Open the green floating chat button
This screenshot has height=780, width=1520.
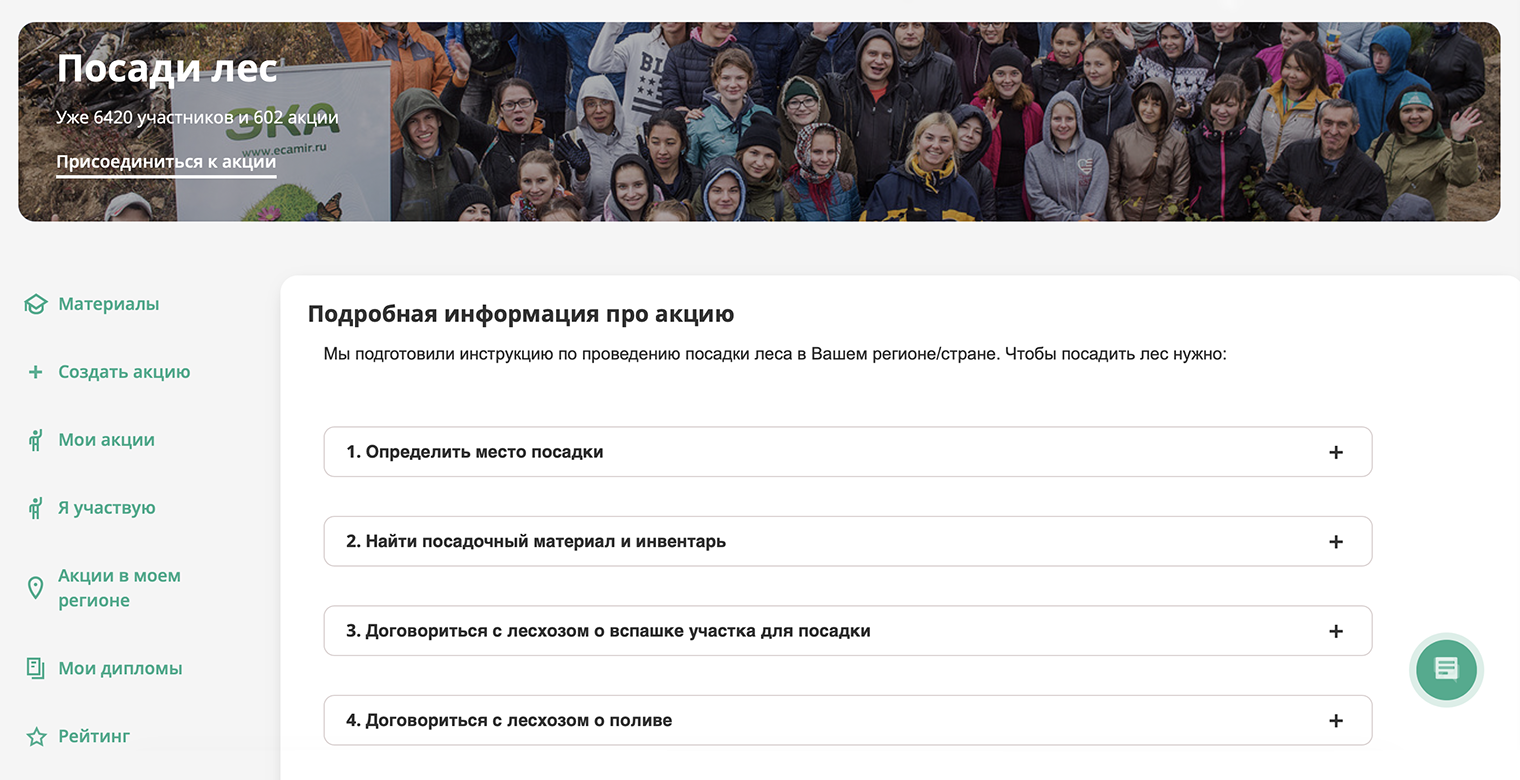[x=1446, y=669]
